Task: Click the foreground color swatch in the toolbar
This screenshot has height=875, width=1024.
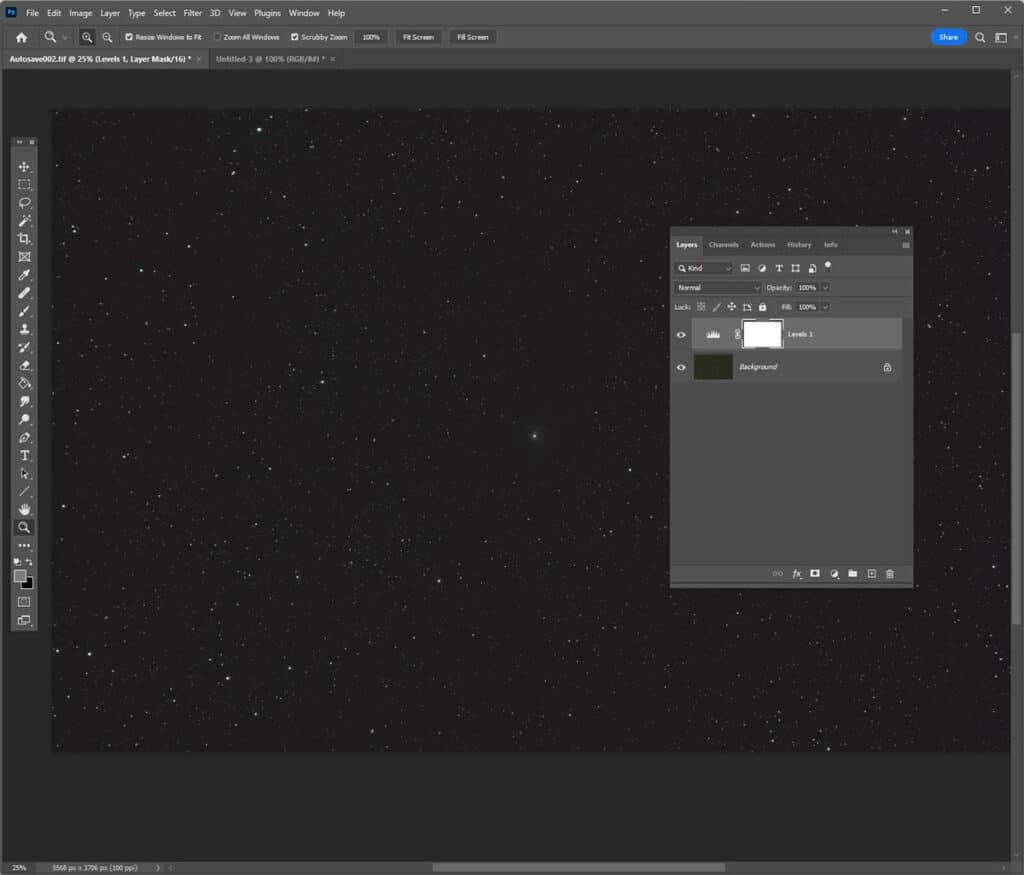Action: (x=18, y=578)
